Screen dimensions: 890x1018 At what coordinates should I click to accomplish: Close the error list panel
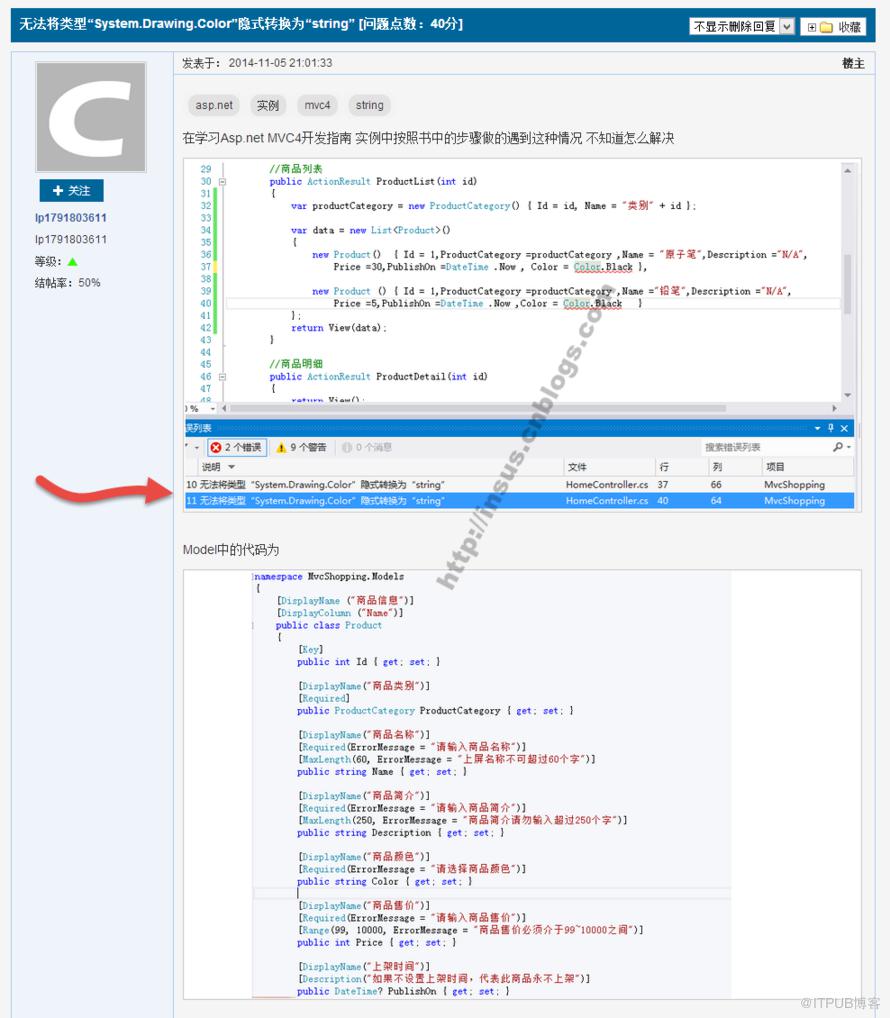(x=844, y=428)
